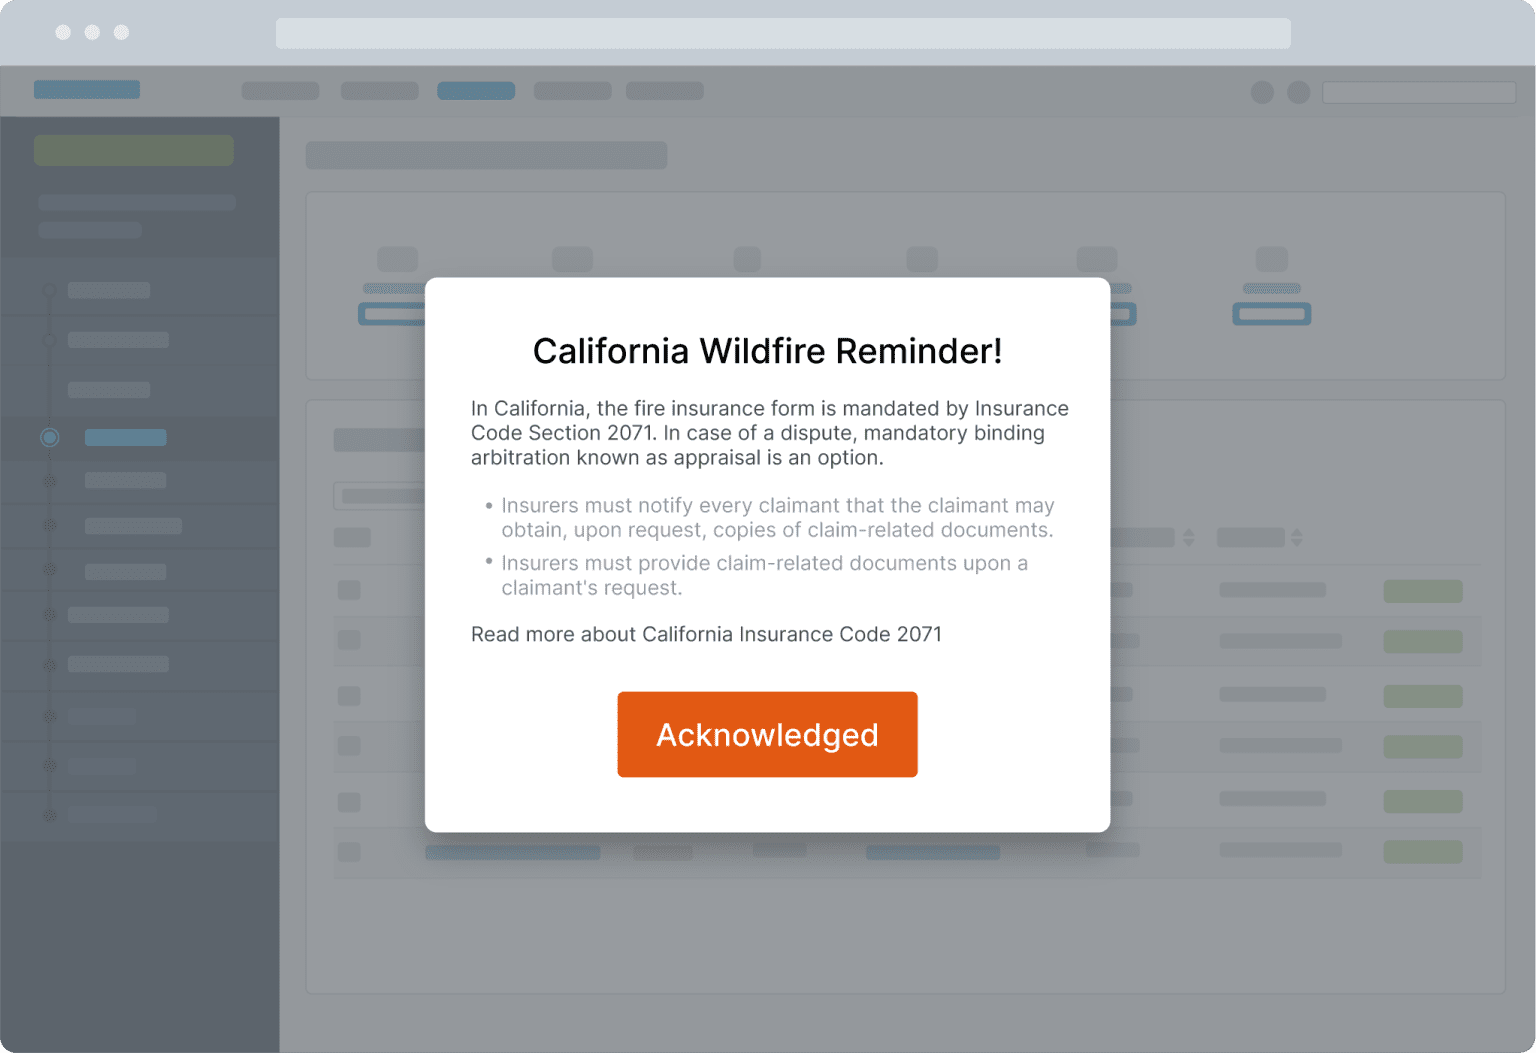1536x1053 pixels.
Task: Focus the search field in the app header
Action: (1418, 92)
